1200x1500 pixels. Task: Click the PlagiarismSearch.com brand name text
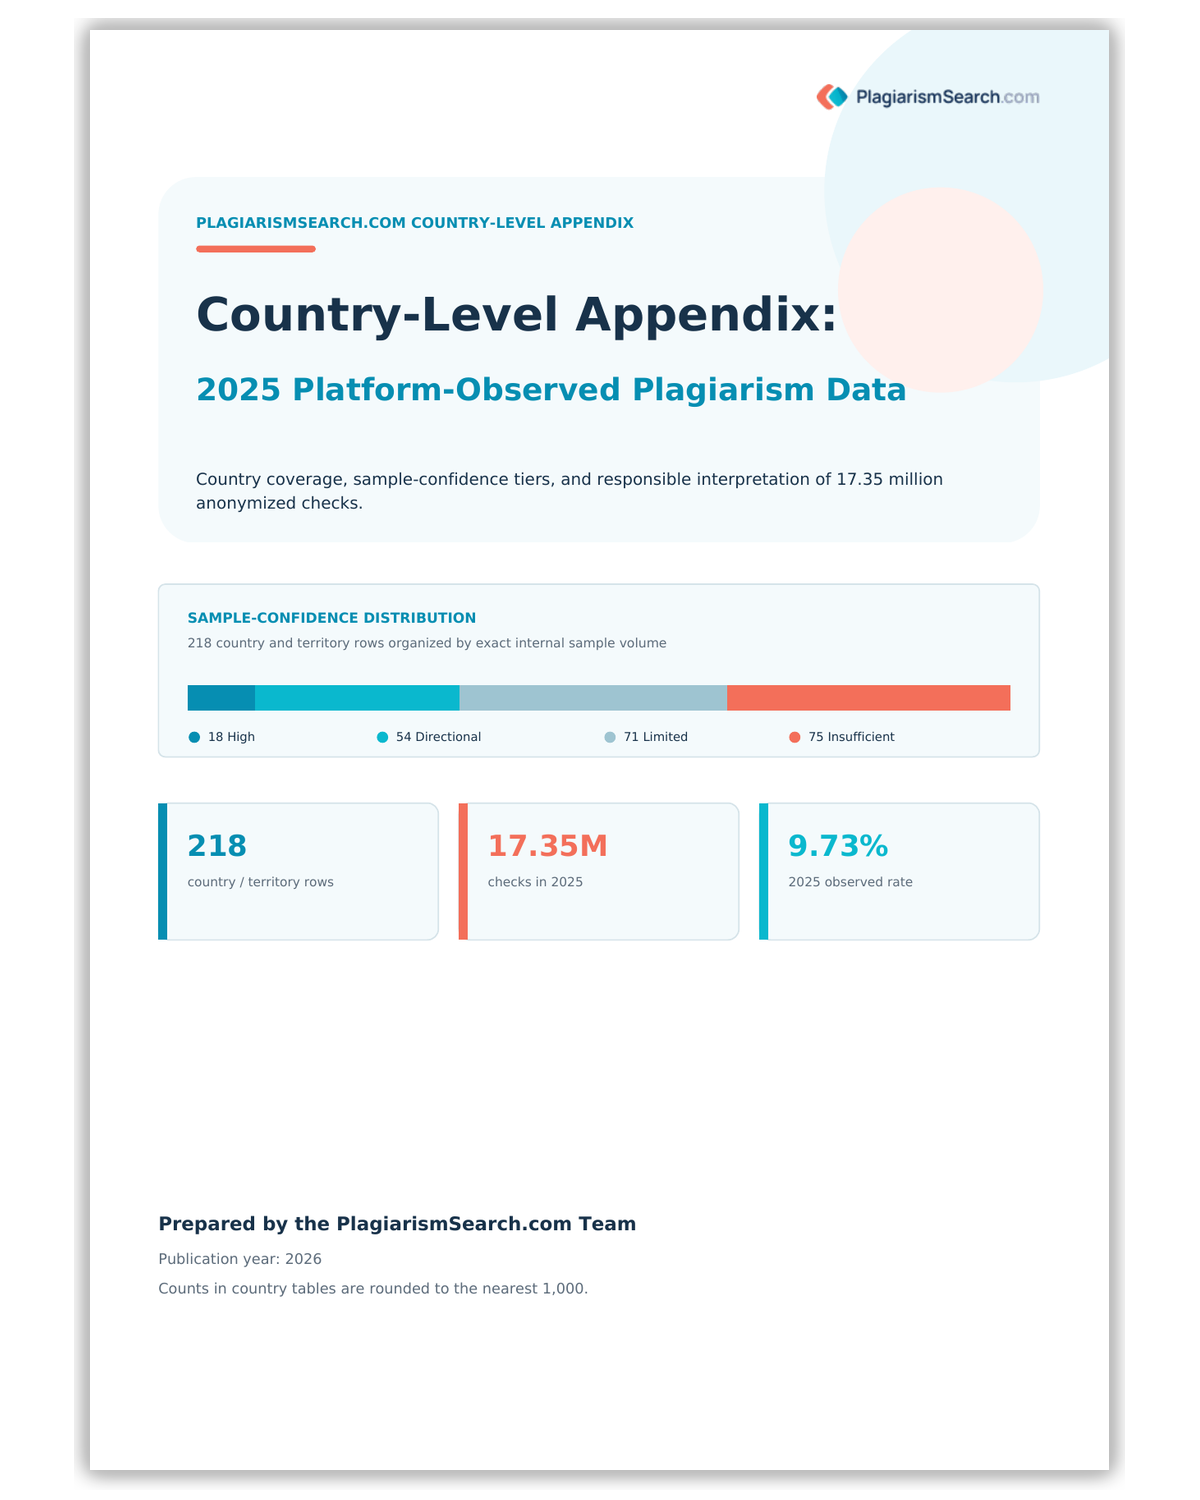pyautogui.click(x=947, y=97)
